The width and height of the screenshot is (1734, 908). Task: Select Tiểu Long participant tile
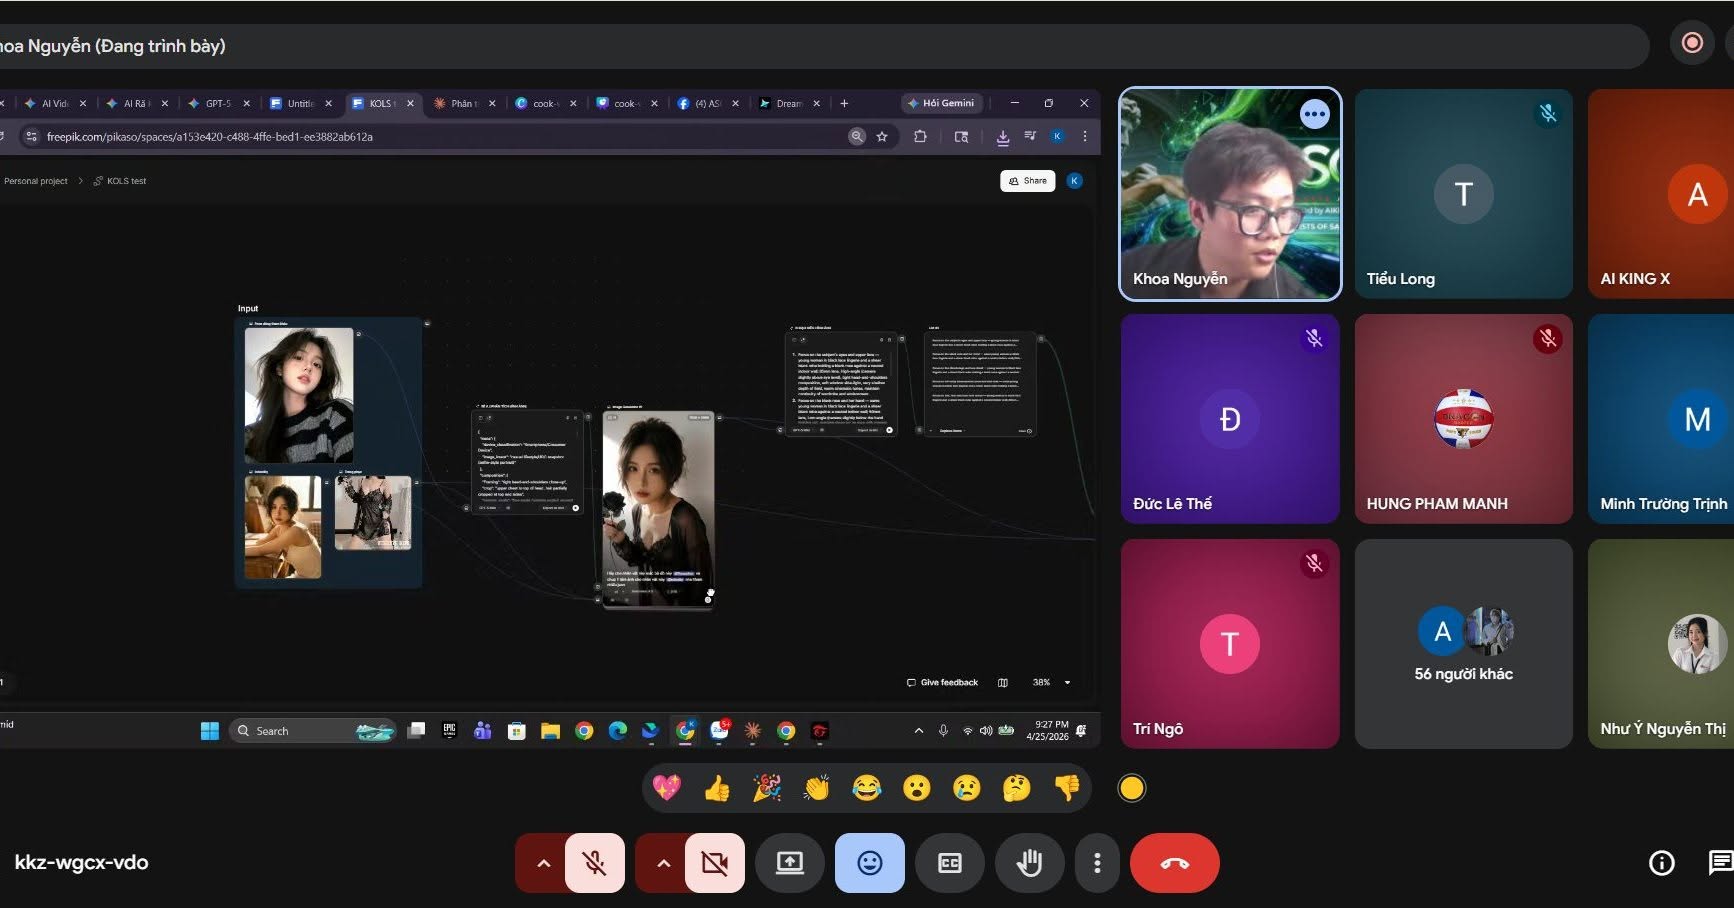[1464, 194]
